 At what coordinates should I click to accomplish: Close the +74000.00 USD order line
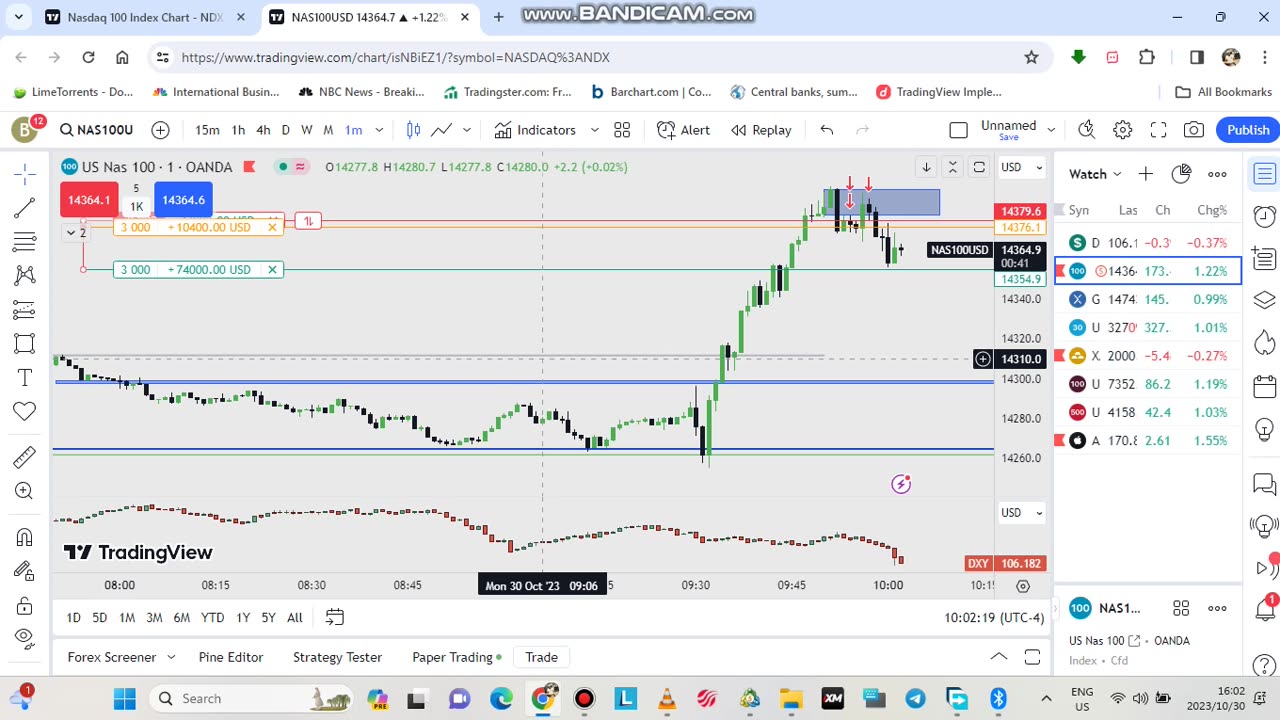pyautogui.click(x=272, y=270)
